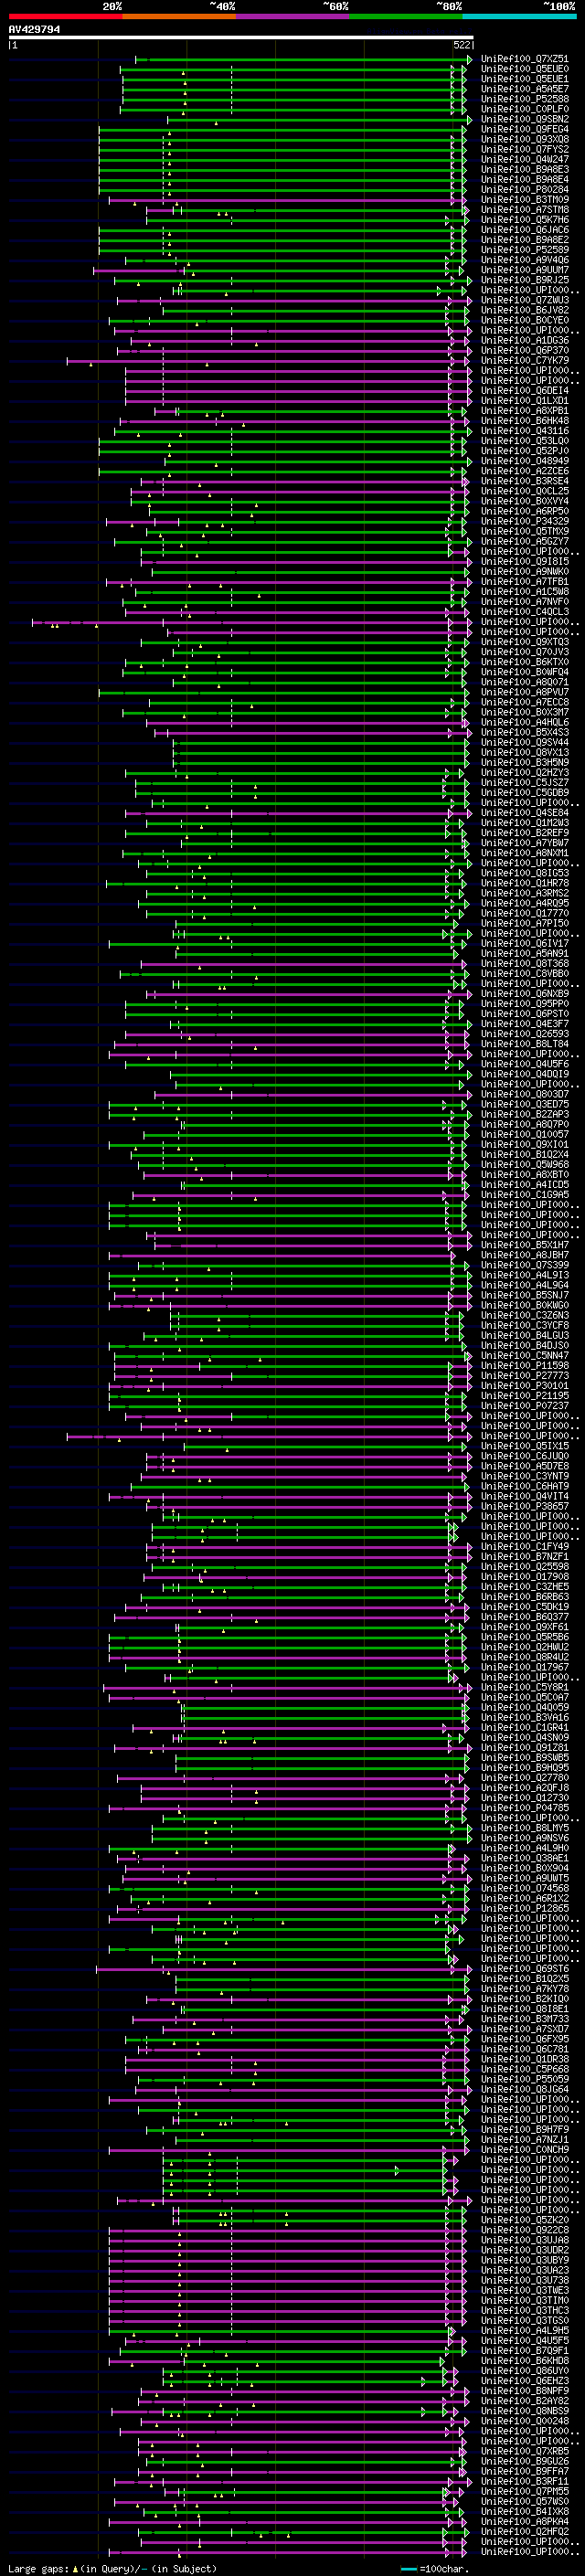Open hit UniRef100_A9UUM7
Image resolution: width=585 pixels, height=2576 pixels.
pos(525,270)
